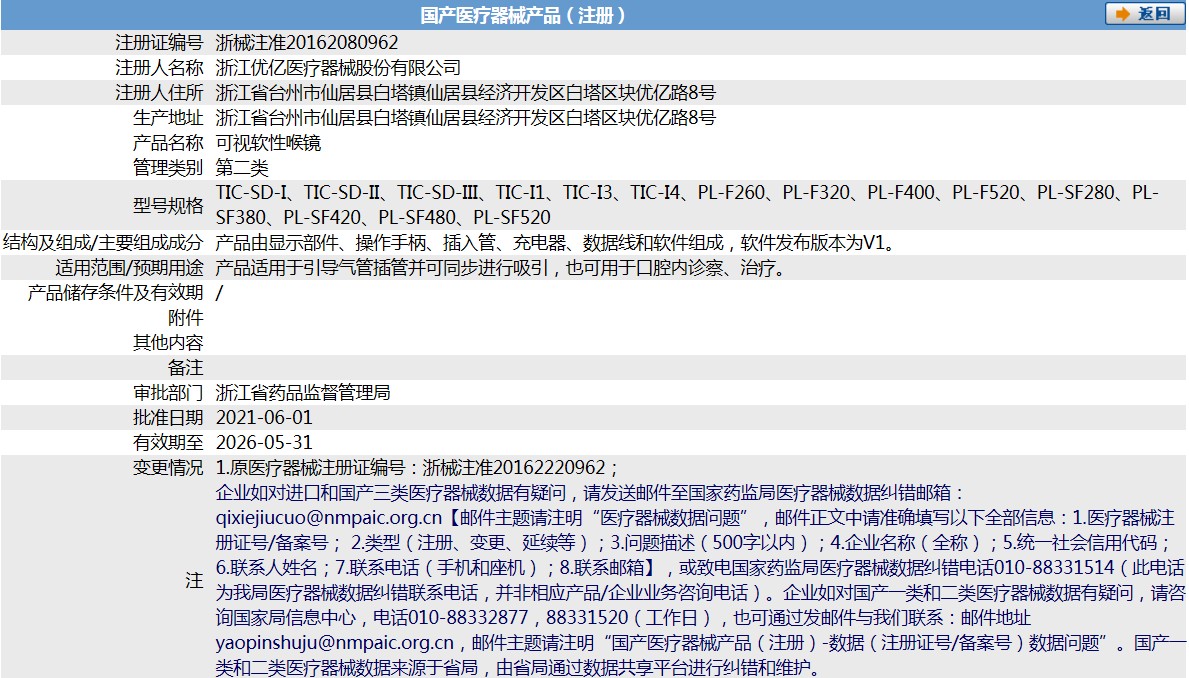Viewport: 1189px width, 678px height.
Task: Click original registration number 浙械注准20162220962
Action: click(x=514, y=468)
